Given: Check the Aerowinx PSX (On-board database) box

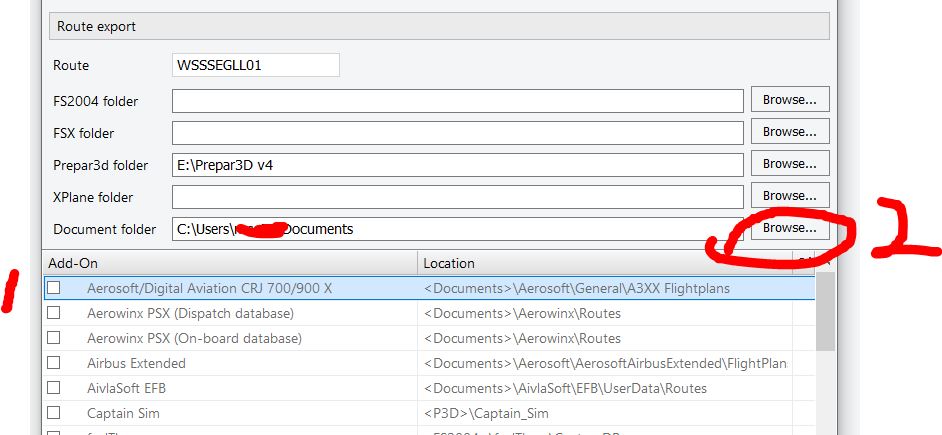Looking at the screenshot, I should (54, 338).
